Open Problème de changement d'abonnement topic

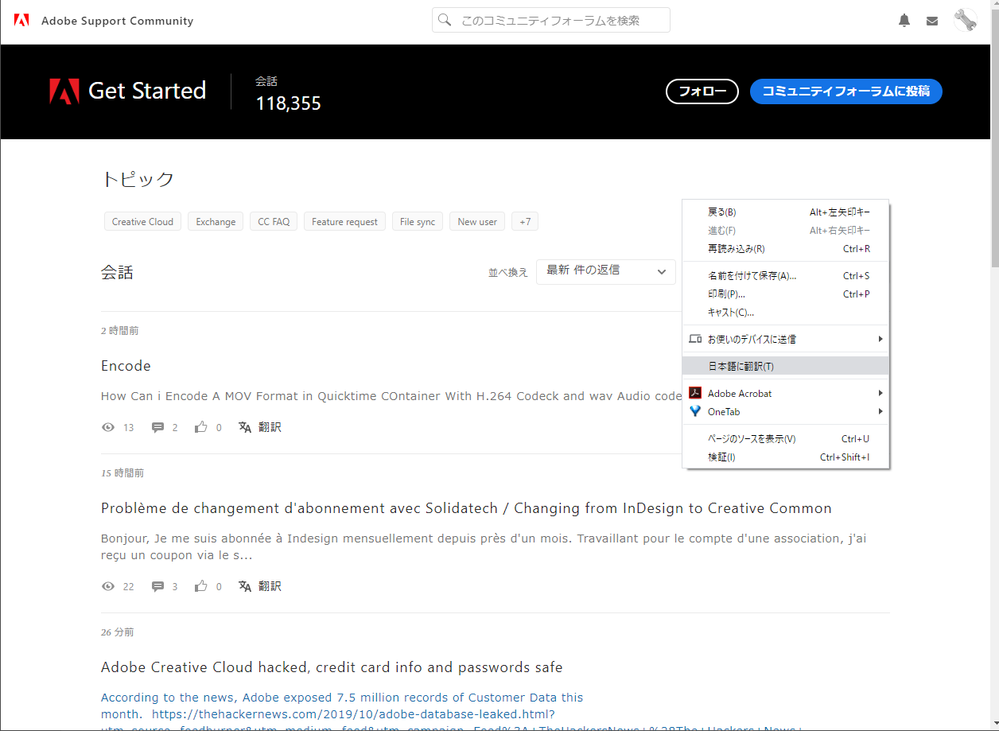(466, 508)
